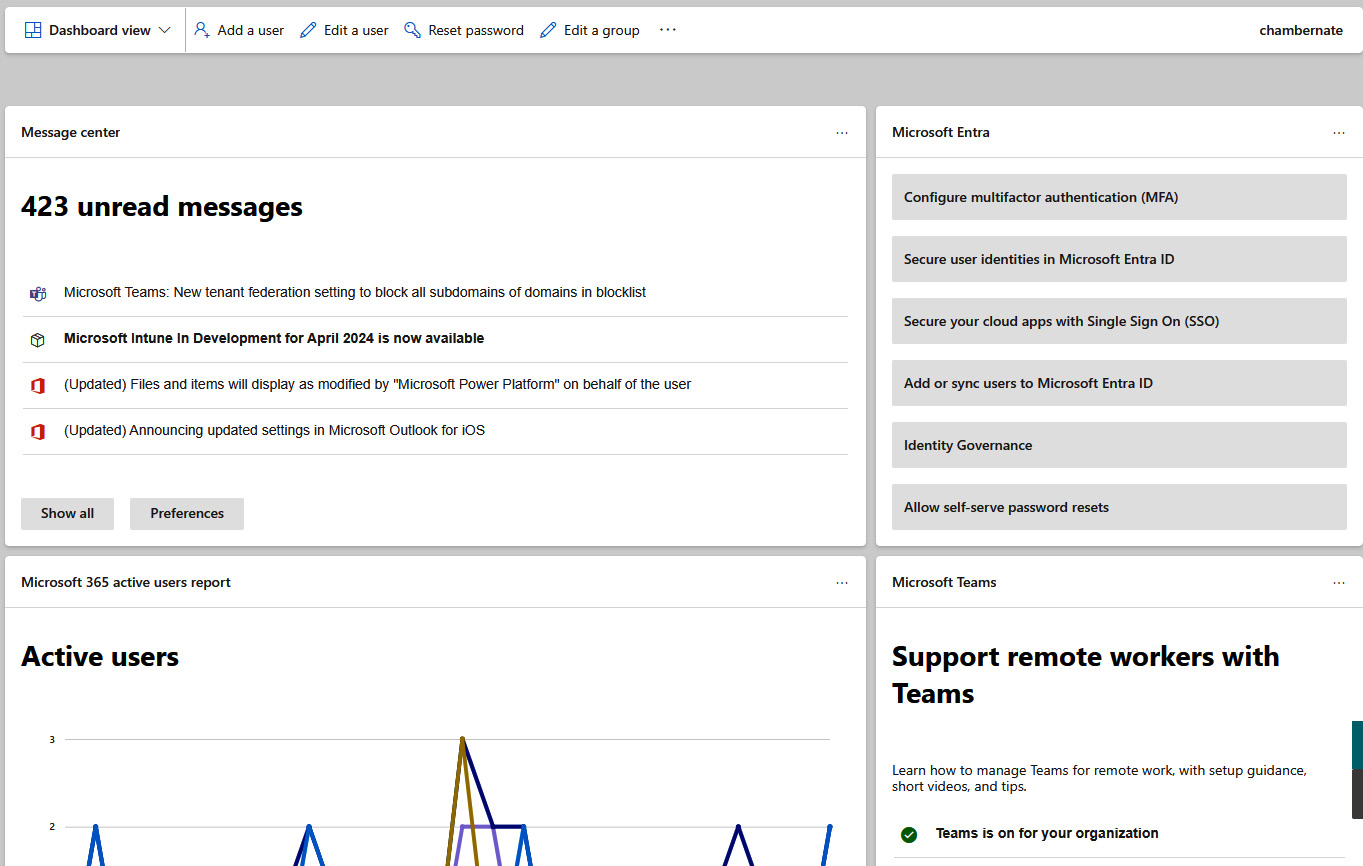Click the Microsoft 365 active users report title
Viewport: 1363px width, 866px height.
tap(126, 582)
